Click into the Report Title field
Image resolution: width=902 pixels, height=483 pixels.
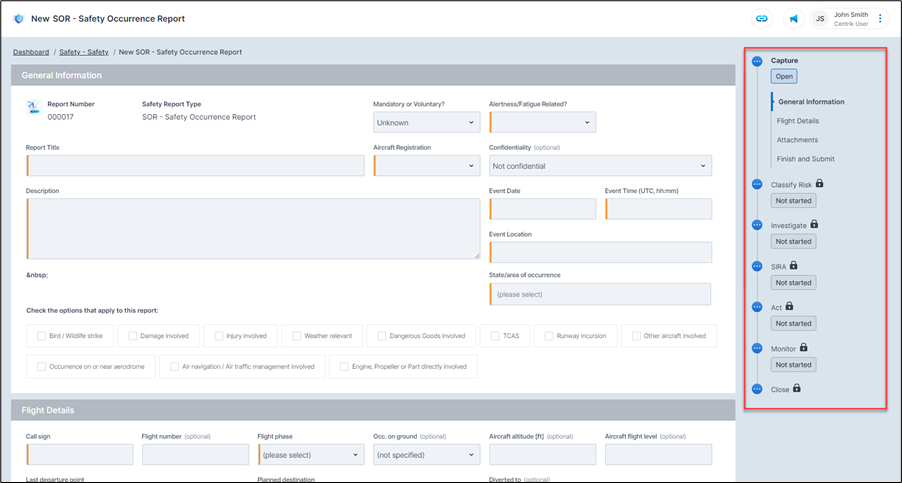click(195, 166)
